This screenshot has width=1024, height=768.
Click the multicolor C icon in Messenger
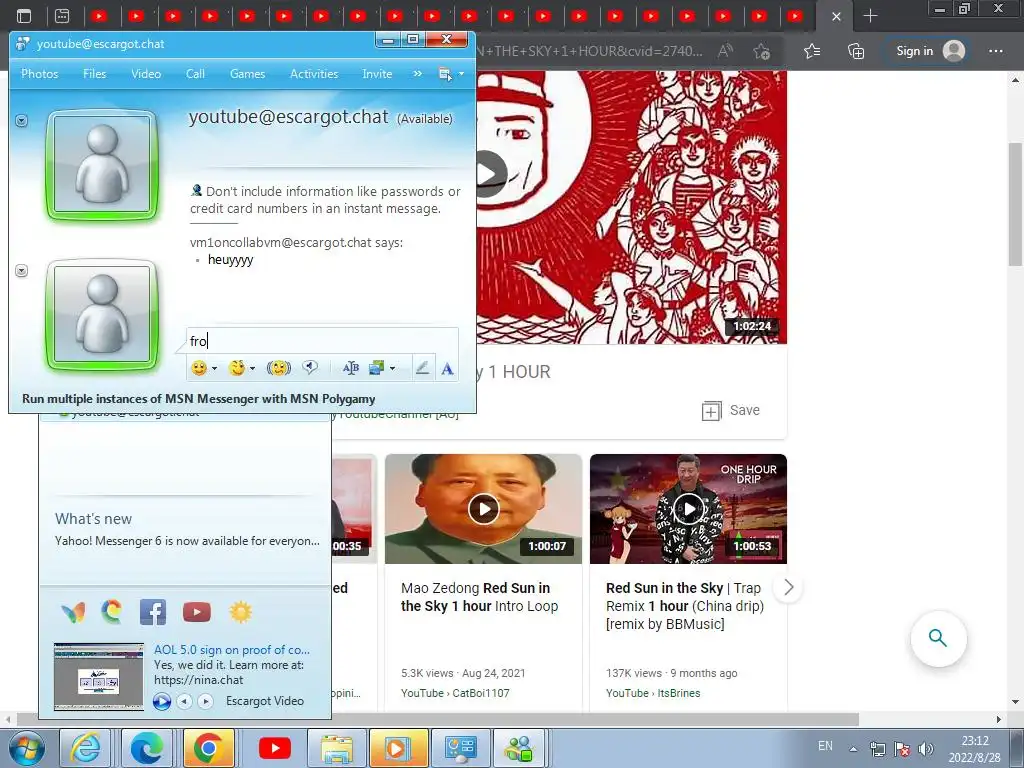coord(112,612)
